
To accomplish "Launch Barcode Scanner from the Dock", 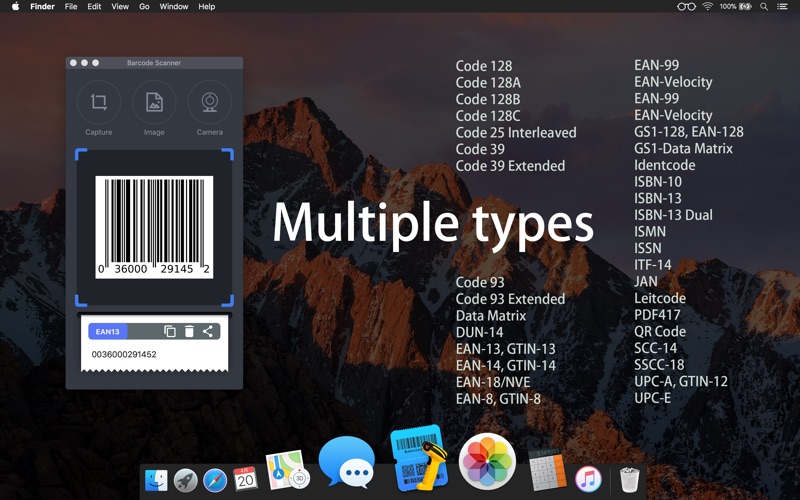I will pyautogui.click(x=417, y=460).
